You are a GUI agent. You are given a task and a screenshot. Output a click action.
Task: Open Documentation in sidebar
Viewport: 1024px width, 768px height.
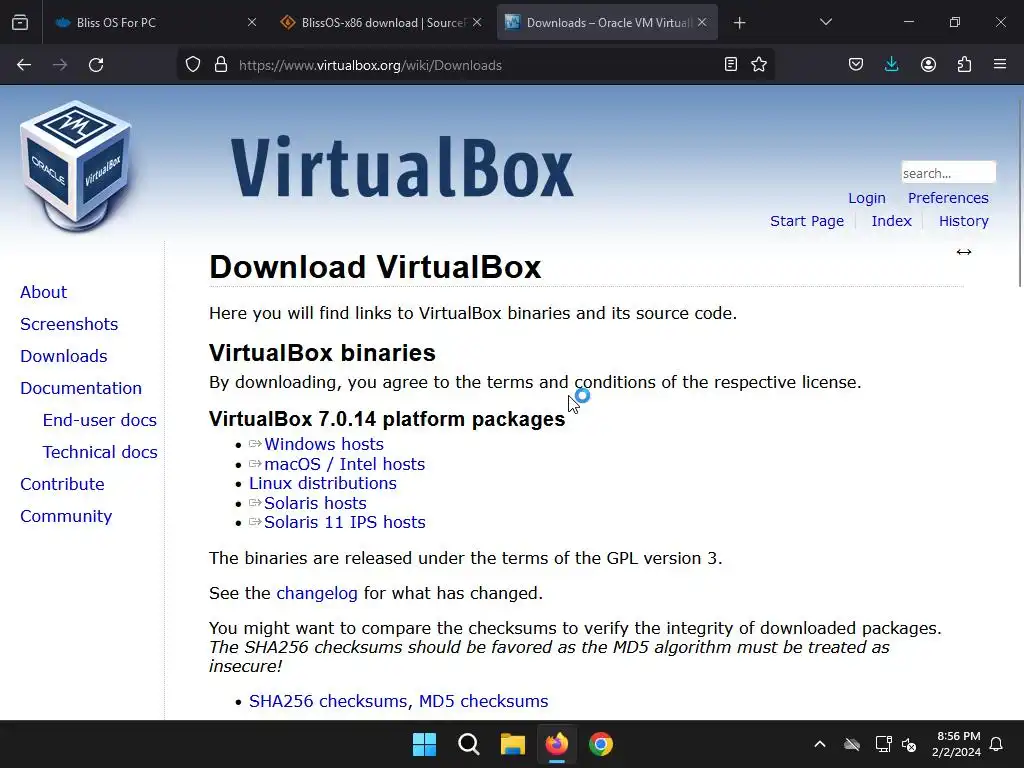81,388
